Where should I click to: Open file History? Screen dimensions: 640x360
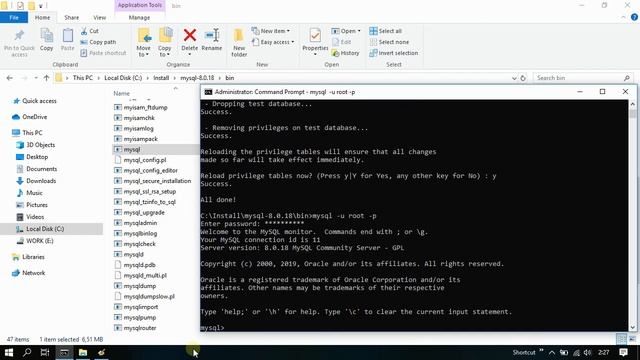(x=346, y=53)
